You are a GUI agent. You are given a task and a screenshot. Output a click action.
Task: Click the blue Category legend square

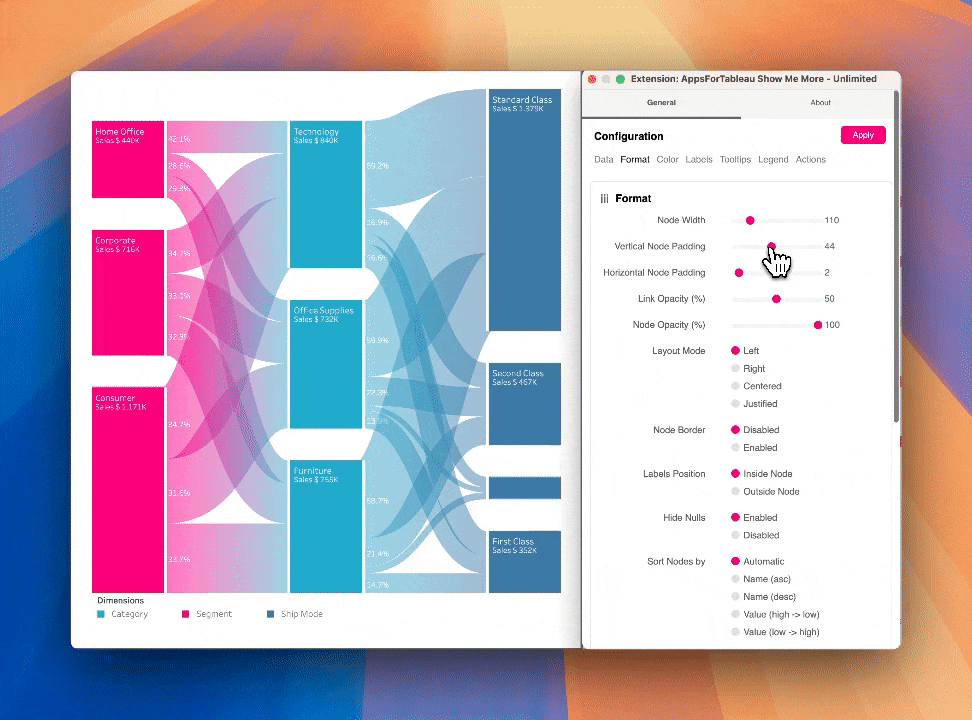click(x=101, y=614)
